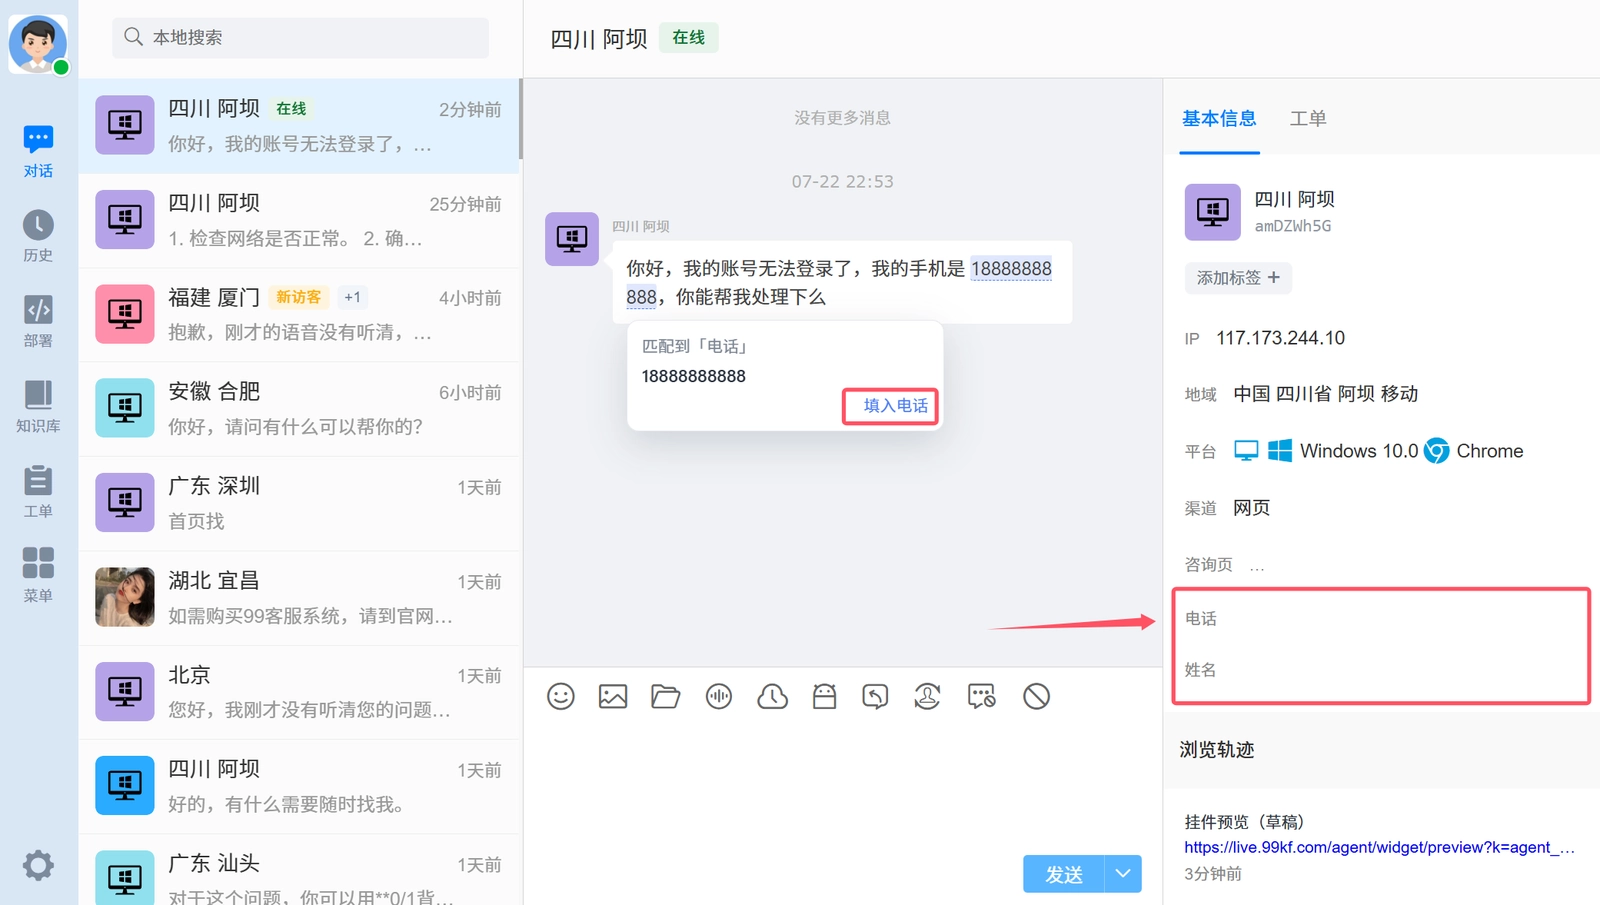
Task: Click the 中国 四川省 阿坝 移动 region text
Action: [x=1326, y=394]
